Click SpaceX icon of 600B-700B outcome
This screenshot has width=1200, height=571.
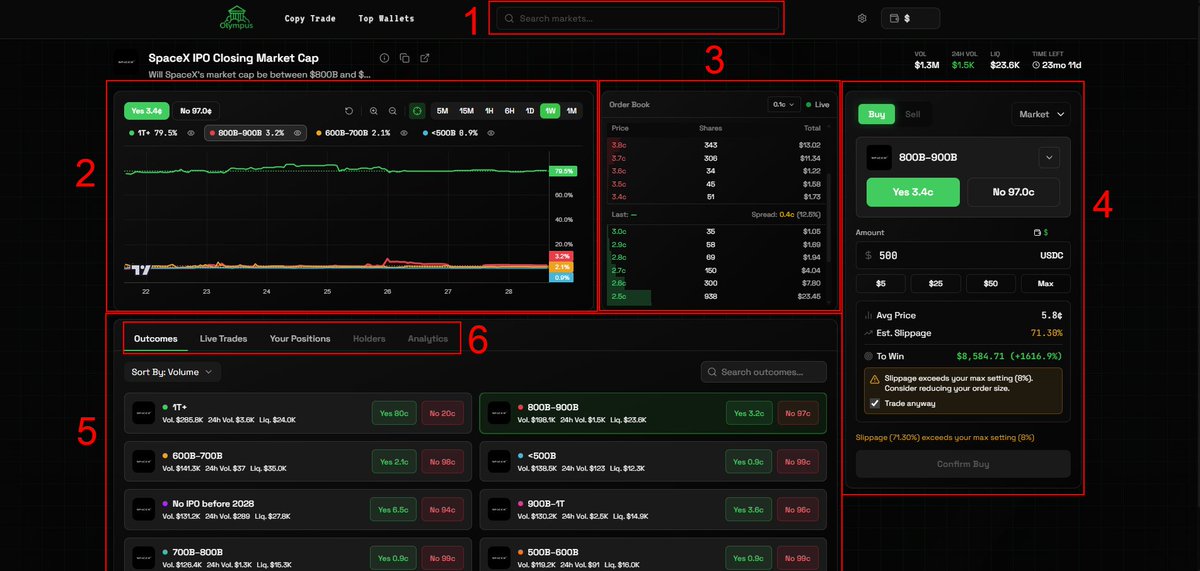click(144, 461)
